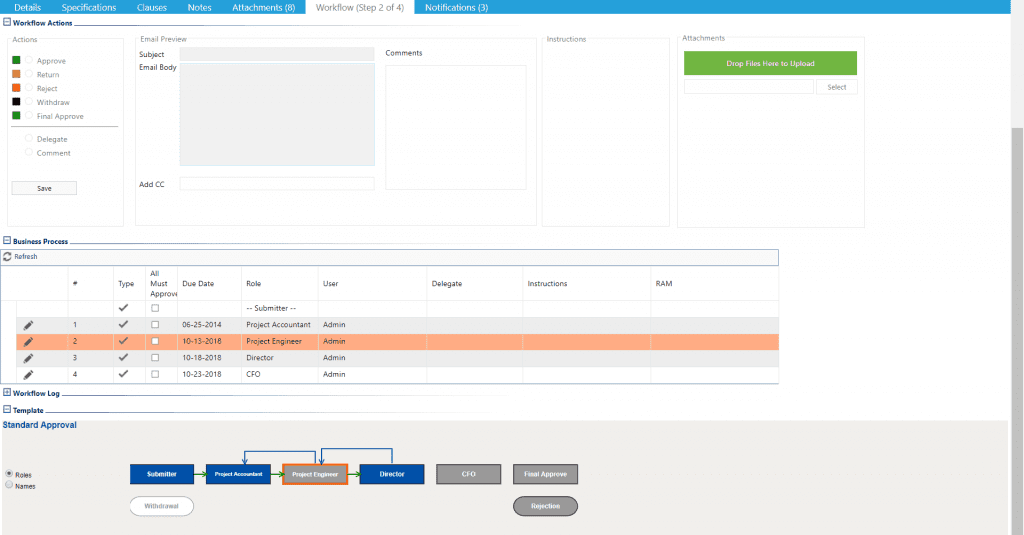1024x535 pixels.
Task: Switch template view to Names
Action: point(9,485)
